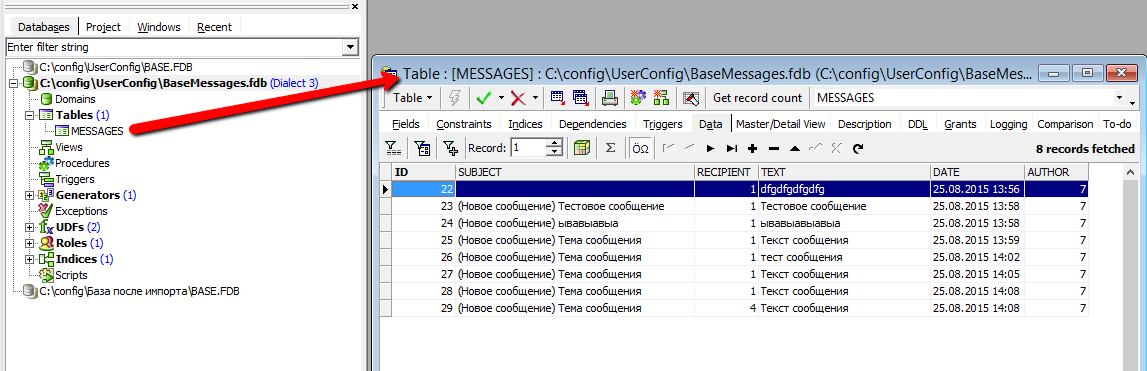Click cell 'Тестовое сообщение' in TEXT column

[844, 206]
